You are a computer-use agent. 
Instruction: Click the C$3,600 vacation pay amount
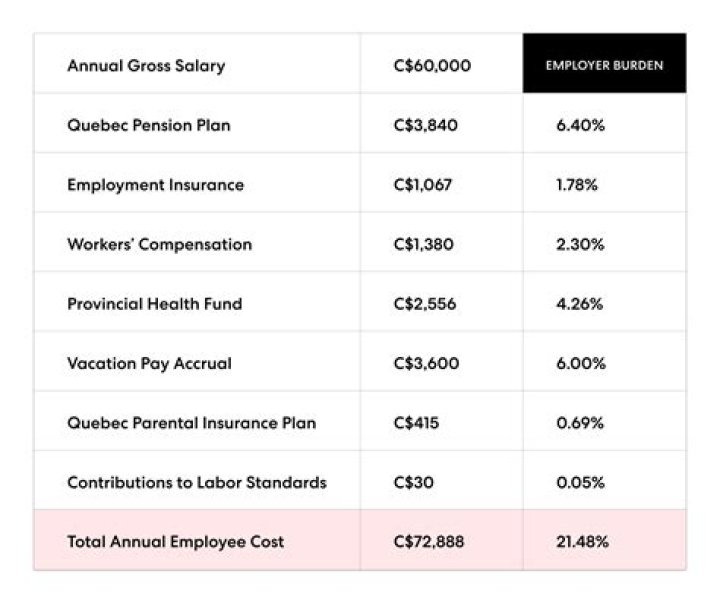tap(427, 364)
